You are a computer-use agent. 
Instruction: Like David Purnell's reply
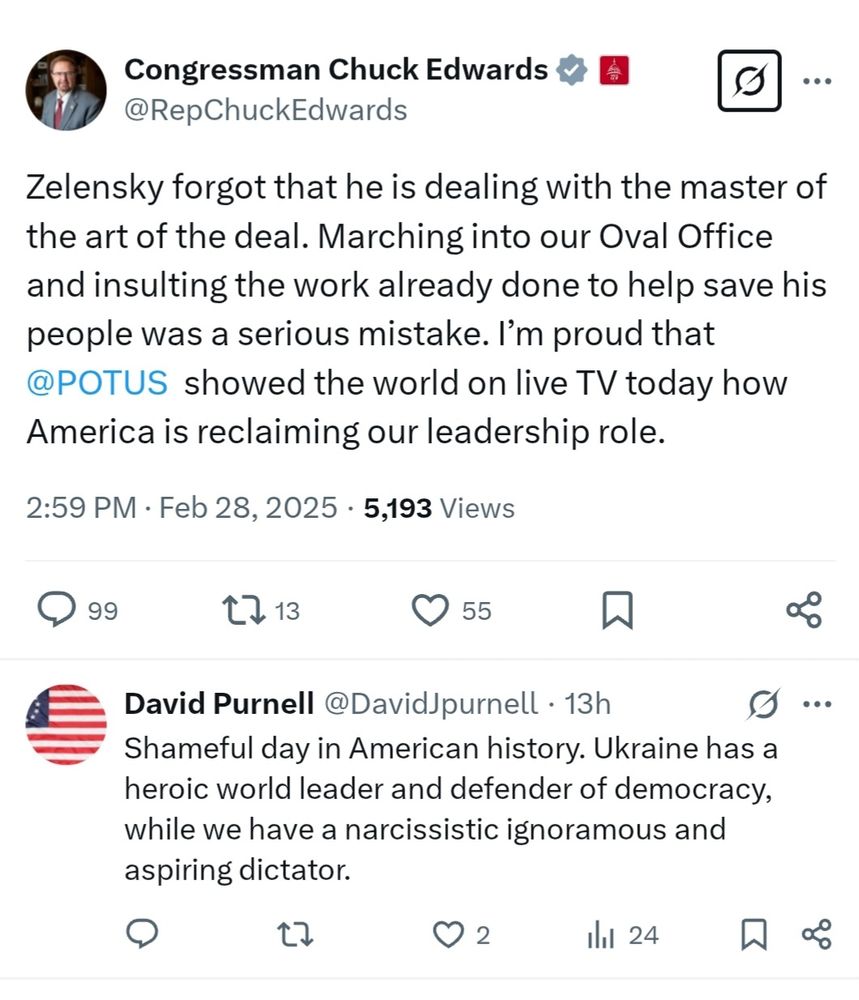[446, 934]
